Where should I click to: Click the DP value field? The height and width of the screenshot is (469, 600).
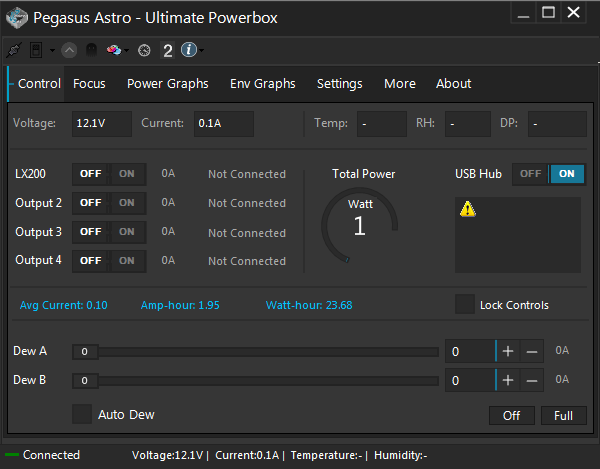(557, 124)
